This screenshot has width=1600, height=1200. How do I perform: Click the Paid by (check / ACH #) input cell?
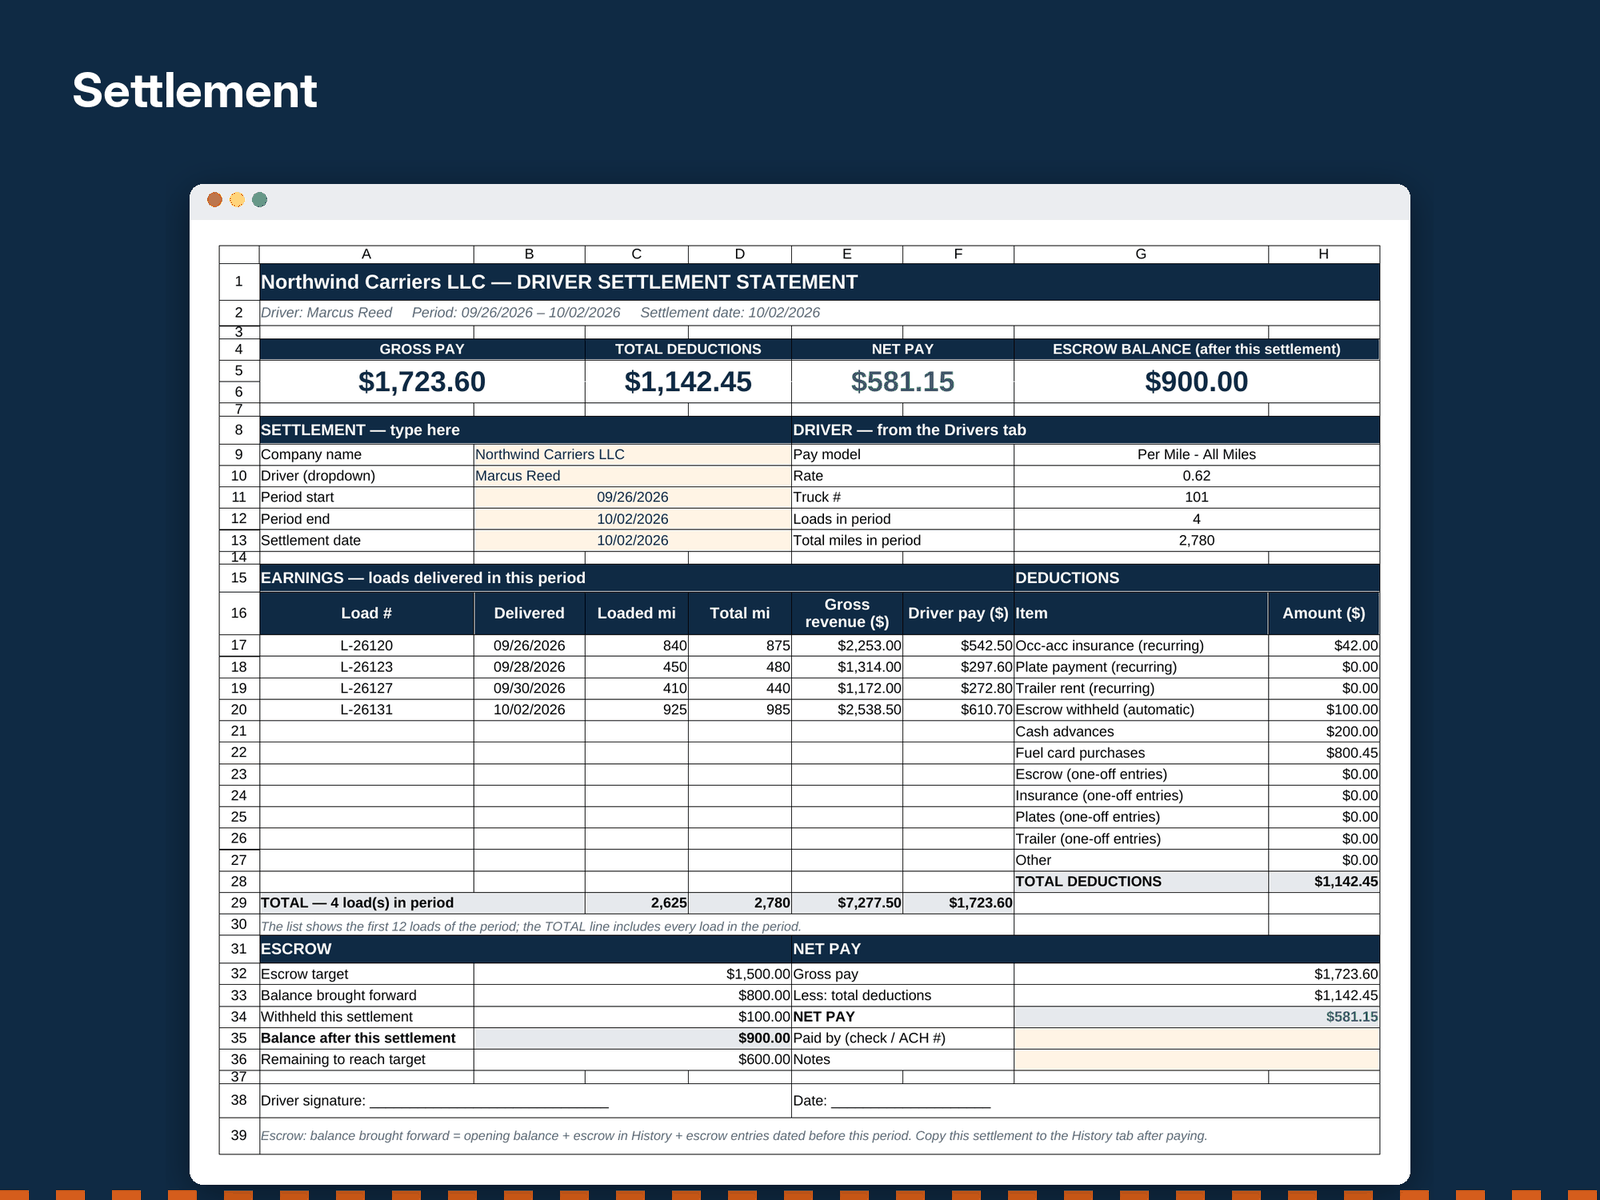[x=1197, y=1038]
